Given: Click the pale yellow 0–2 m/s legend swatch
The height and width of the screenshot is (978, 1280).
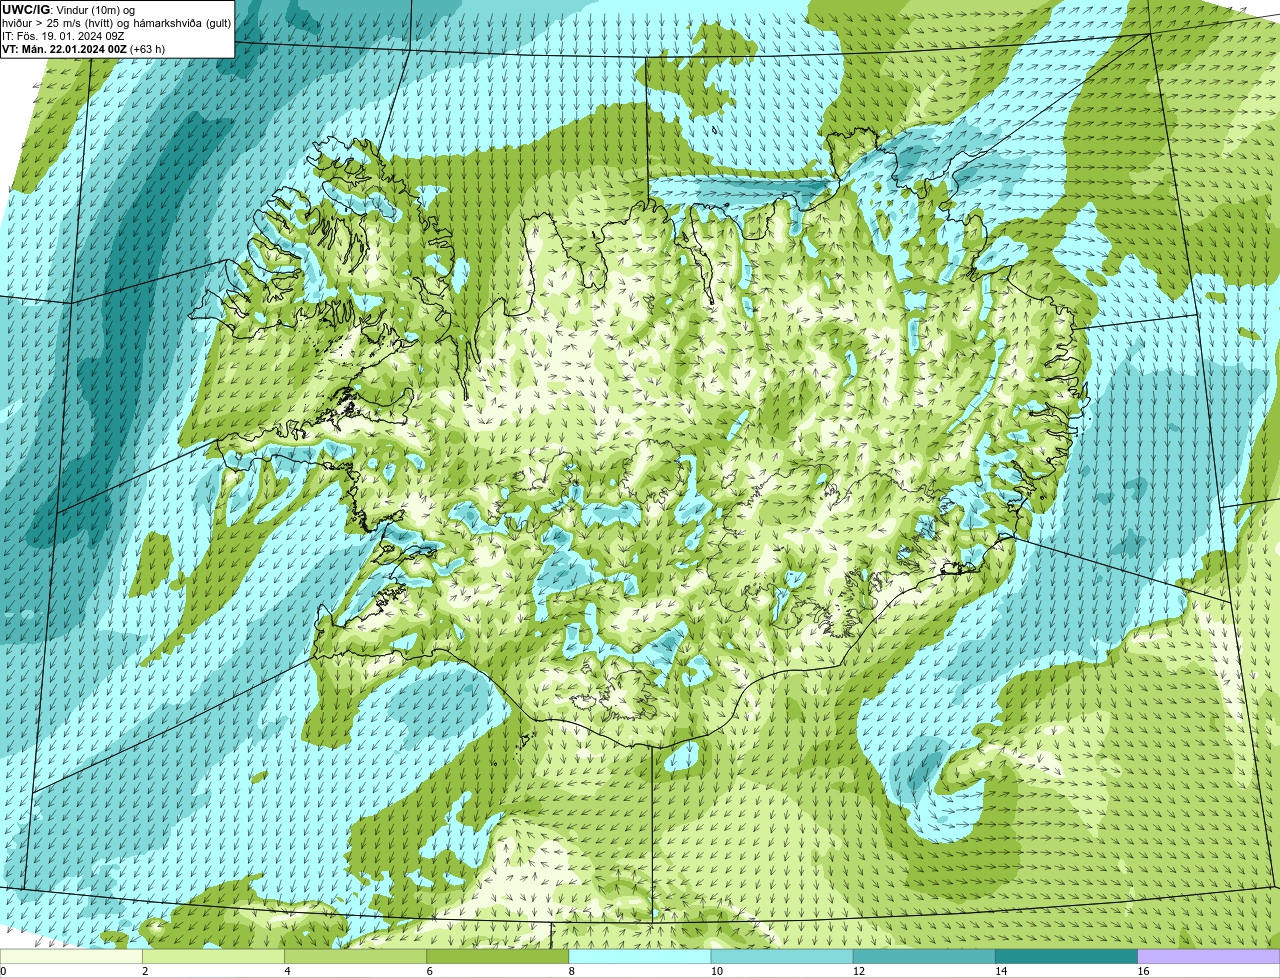Looking at the screenshot, I should (72, 957).
